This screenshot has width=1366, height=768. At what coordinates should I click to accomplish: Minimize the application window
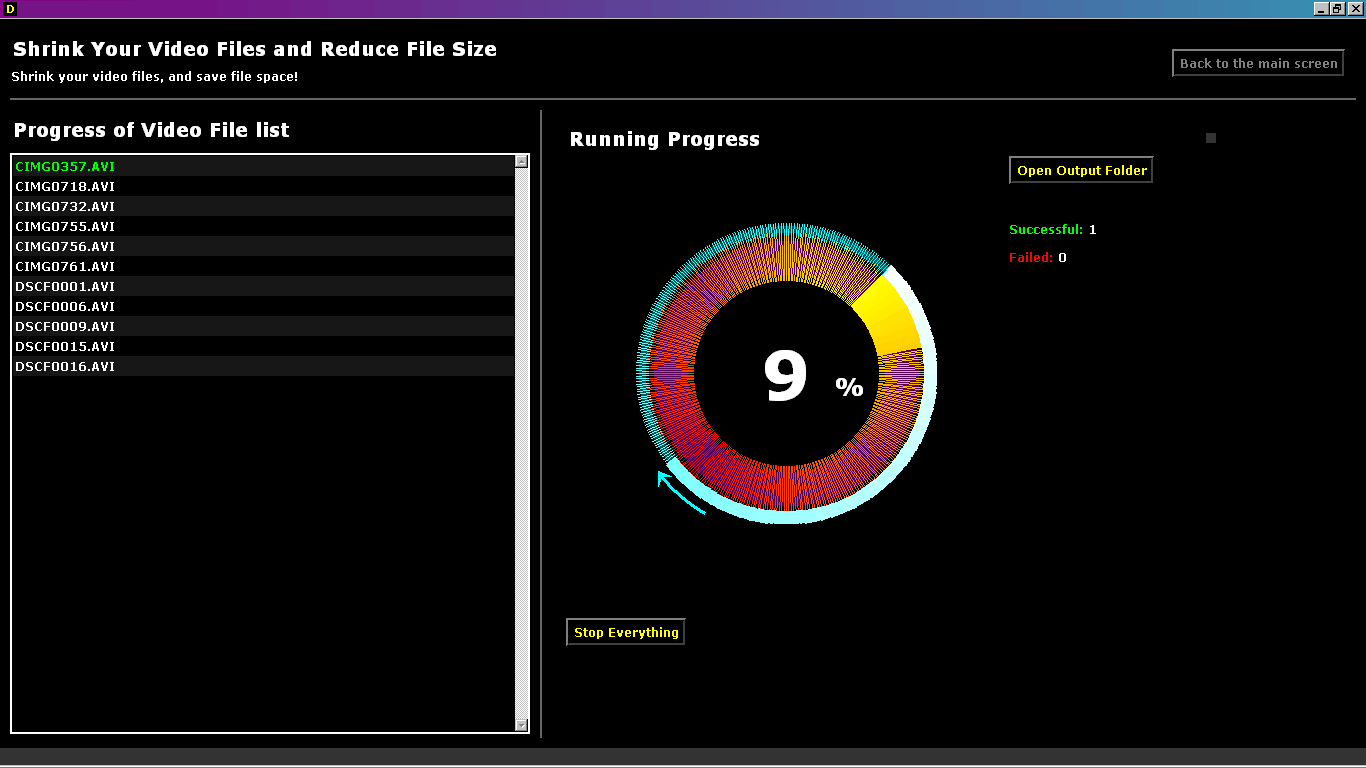click(x=1321, y=8)
